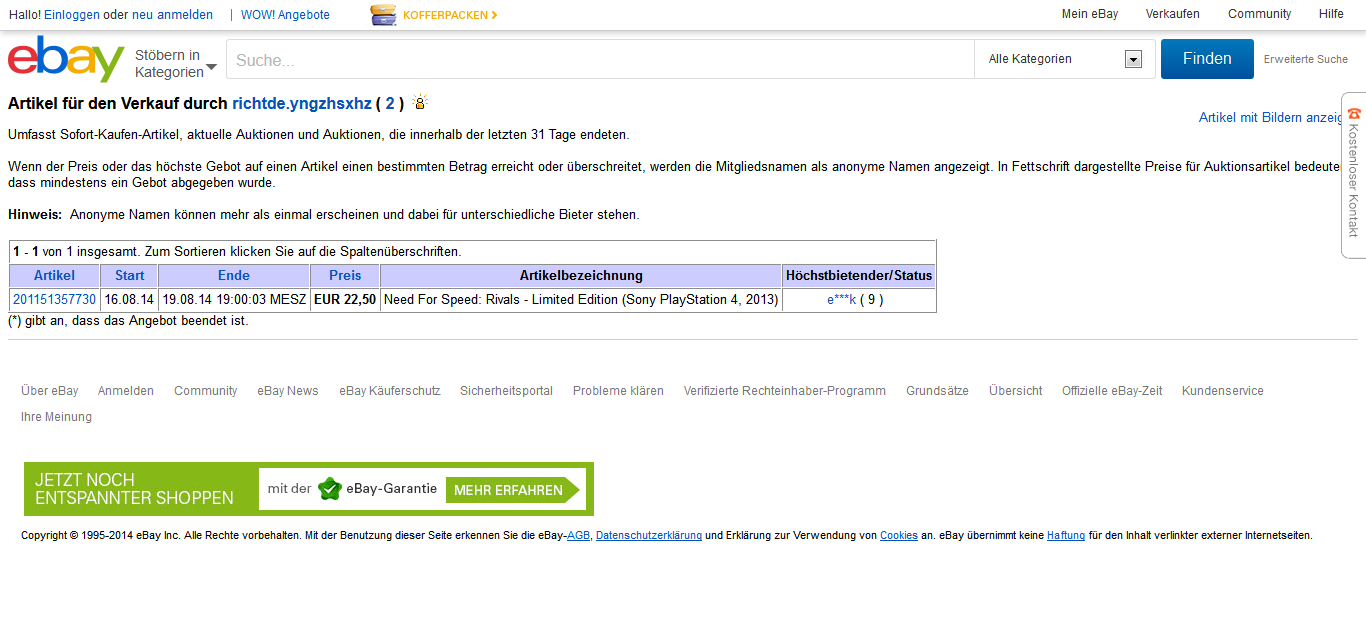Click Über eBay footer link
The height and width of the screenshot is (634, 1366).
tap(50, 391)
